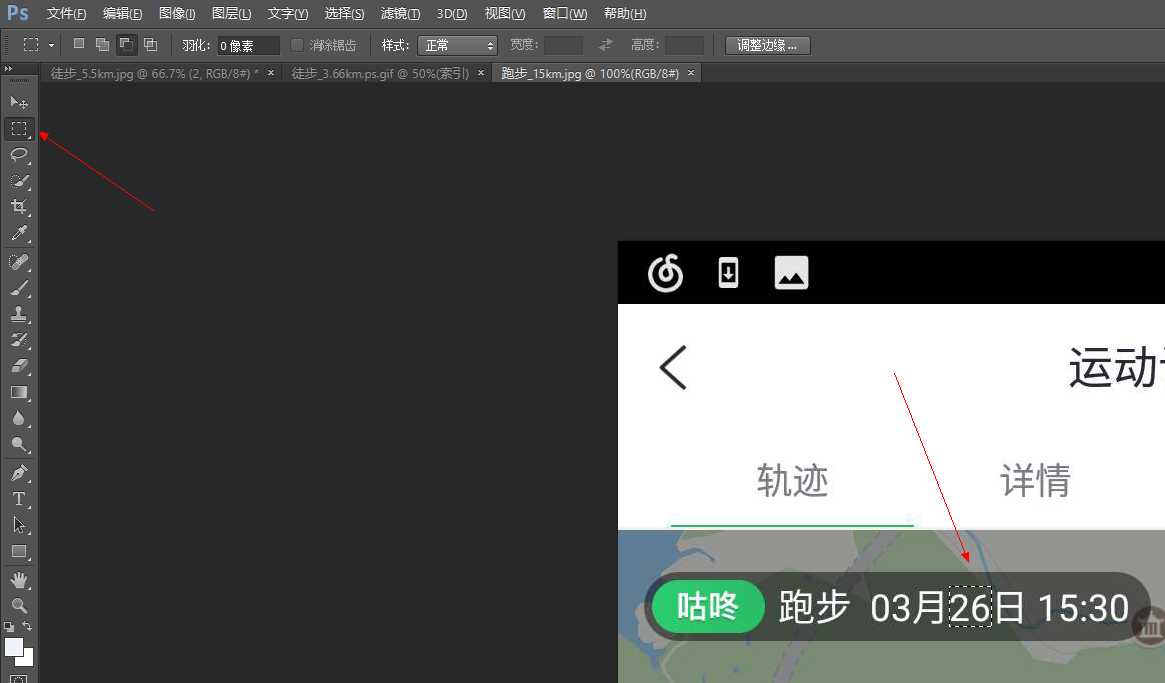
Task: Toggle the 消除锯齿 anti-alias checkbox
Action: pos(297,45)
